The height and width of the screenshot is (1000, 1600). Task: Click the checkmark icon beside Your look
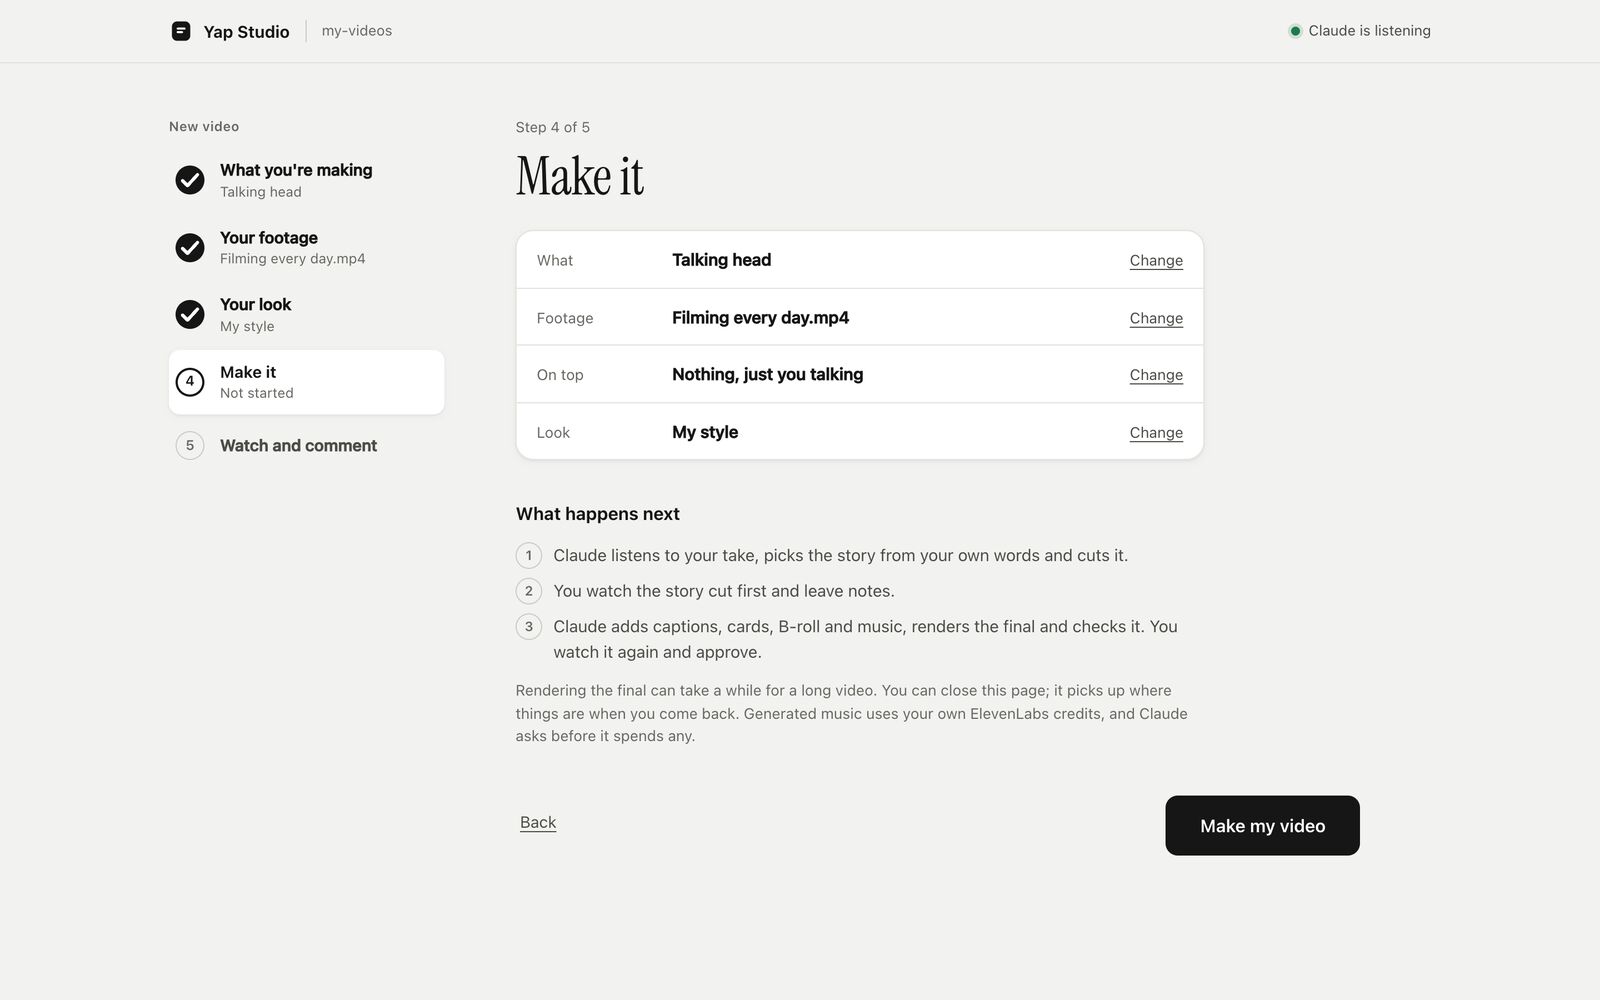click(x=190, y=314)
